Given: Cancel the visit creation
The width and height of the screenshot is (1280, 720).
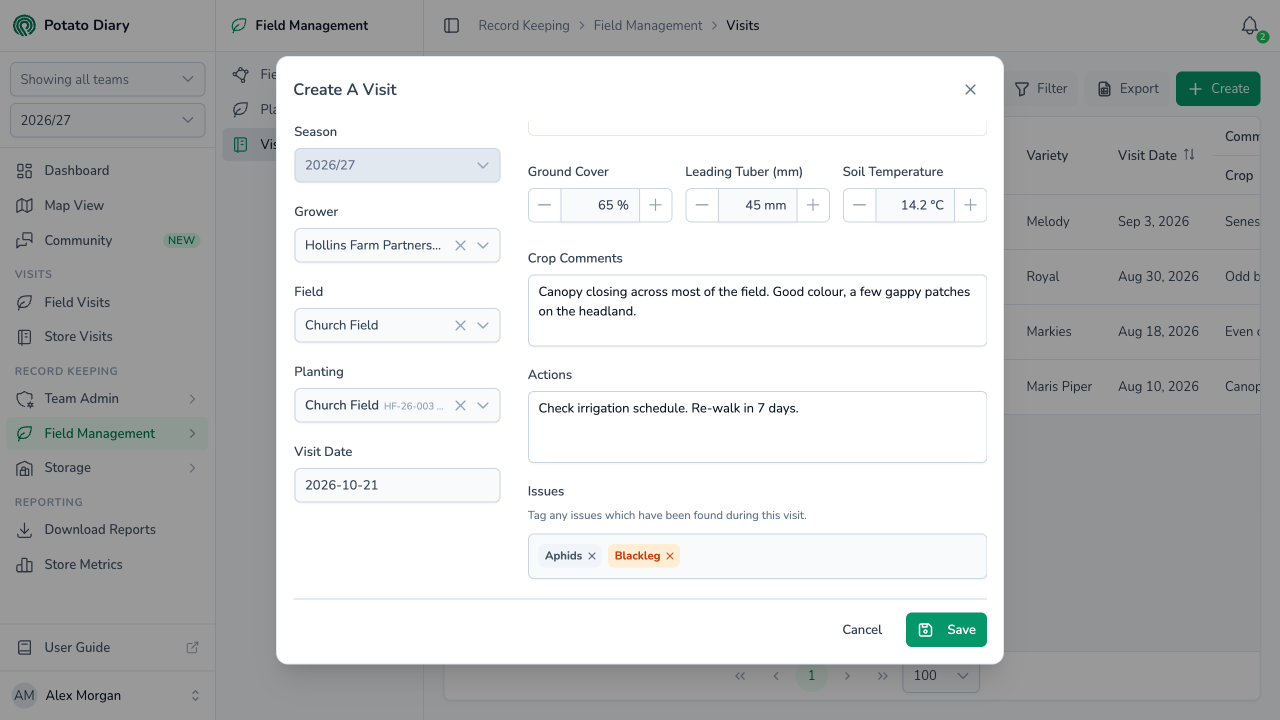Looking at the screenshot, I should tap(862, 630).
